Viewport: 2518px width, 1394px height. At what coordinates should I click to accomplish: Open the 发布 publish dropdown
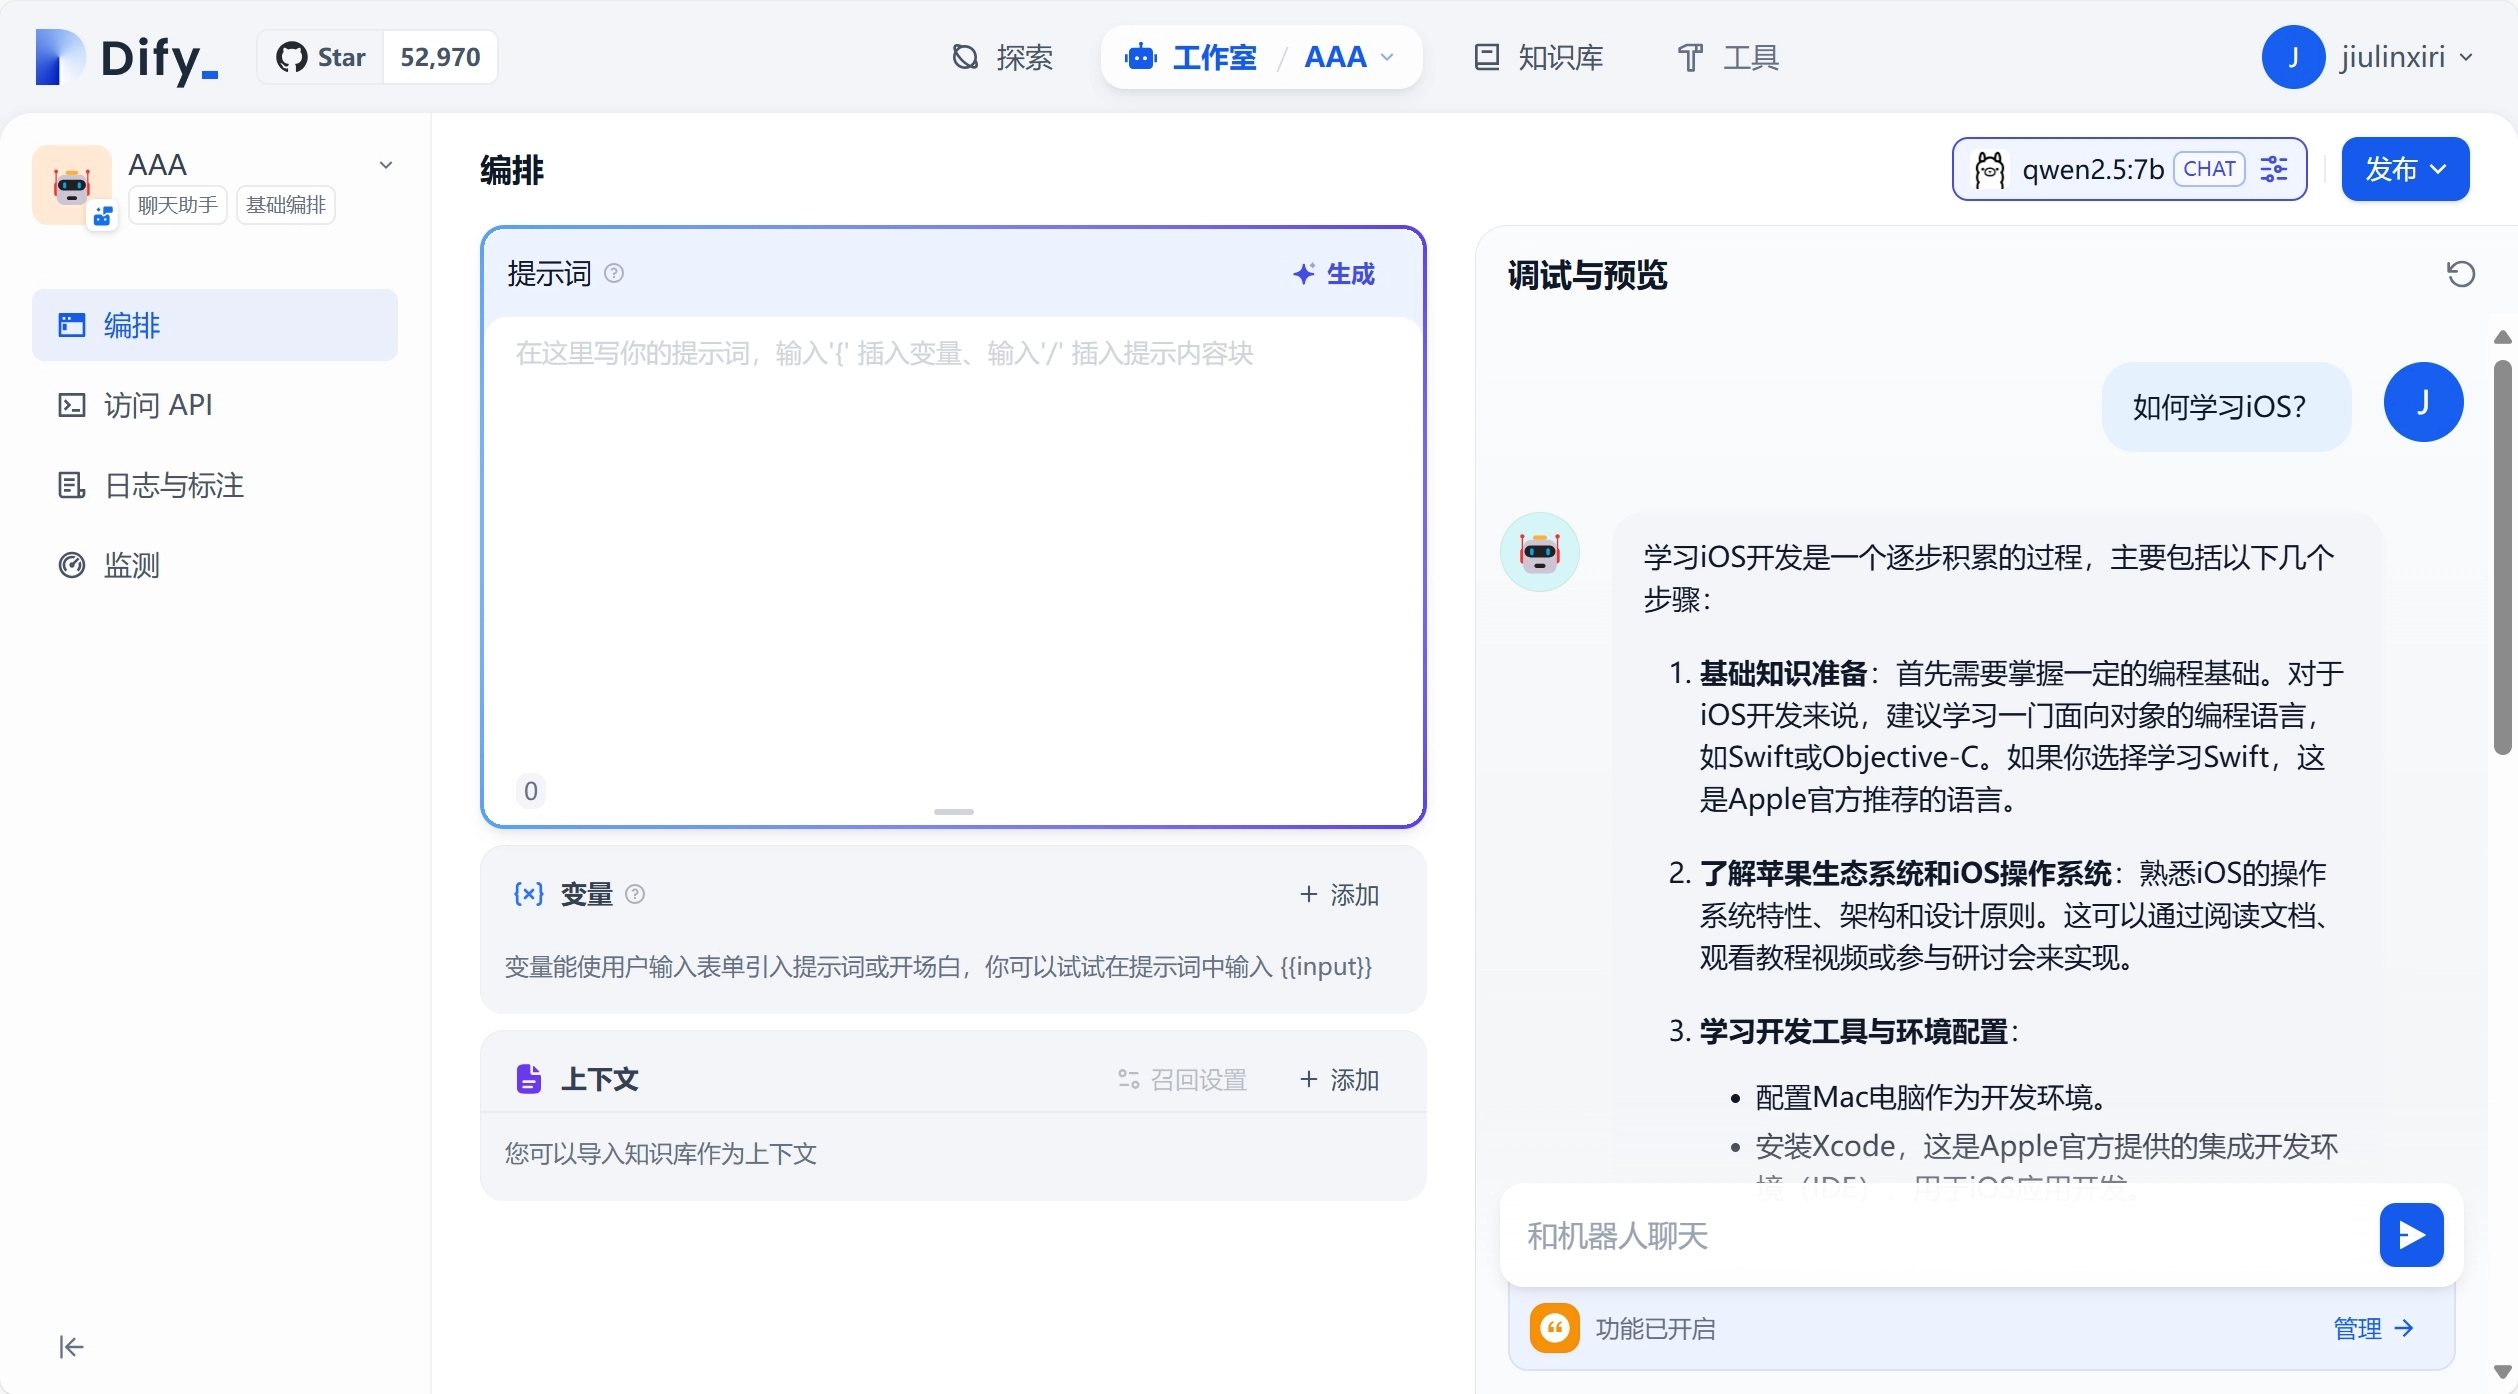(2404, 169)
